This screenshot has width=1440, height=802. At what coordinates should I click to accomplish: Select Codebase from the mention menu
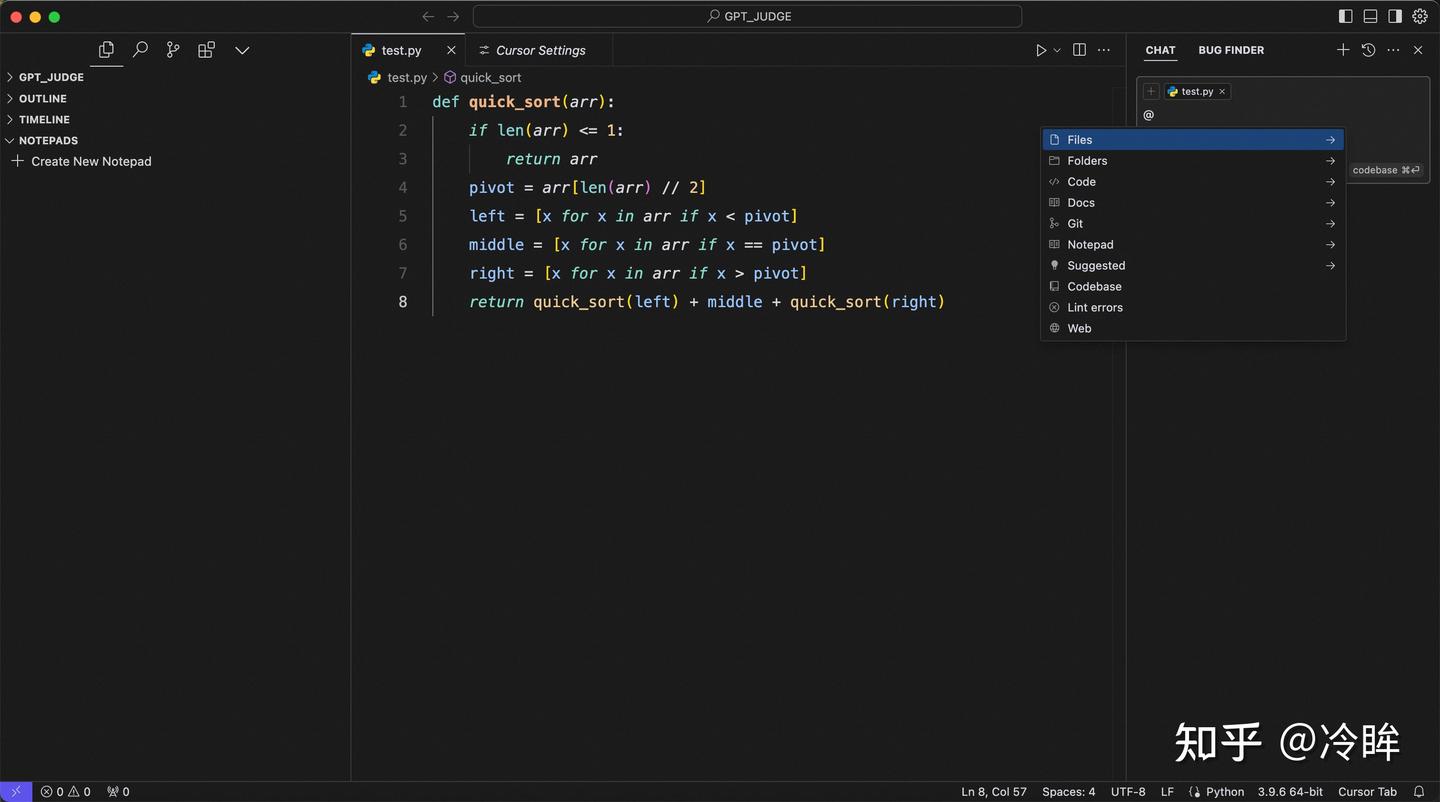[1094, 286]
